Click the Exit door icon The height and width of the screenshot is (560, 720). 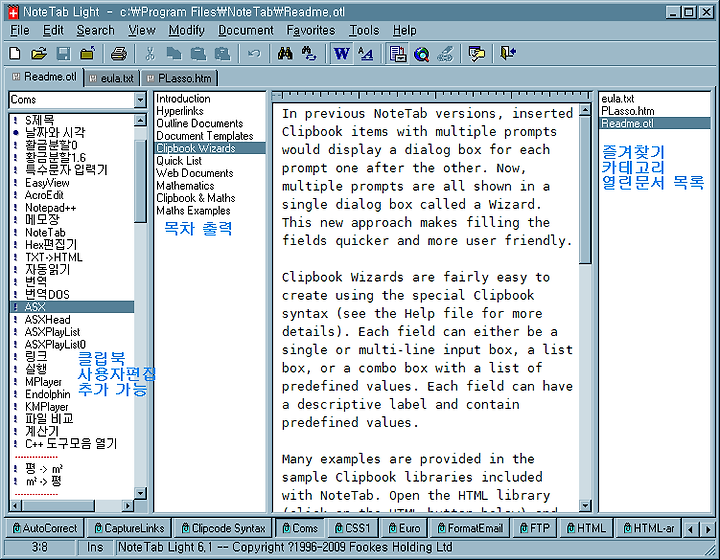[508, 54]
